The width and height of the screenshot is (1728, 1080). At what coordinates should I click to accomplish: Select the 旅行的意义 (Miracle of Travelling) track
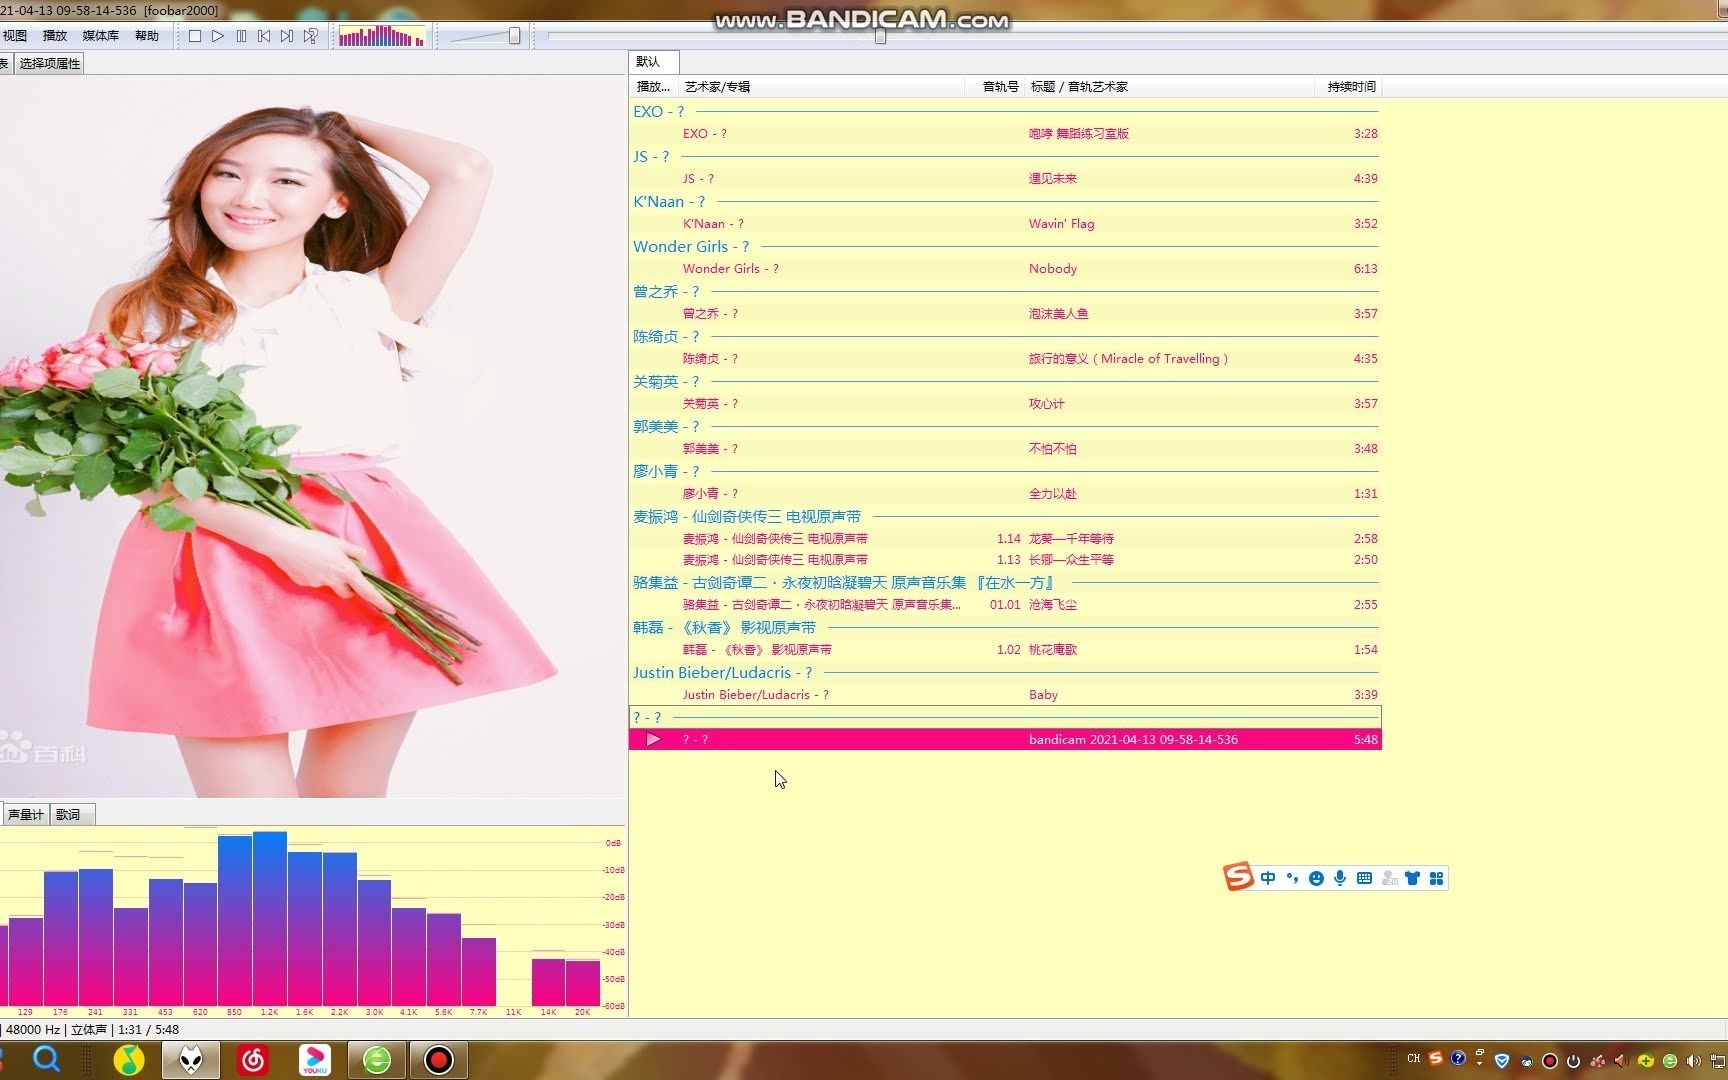pos(1005,359)
